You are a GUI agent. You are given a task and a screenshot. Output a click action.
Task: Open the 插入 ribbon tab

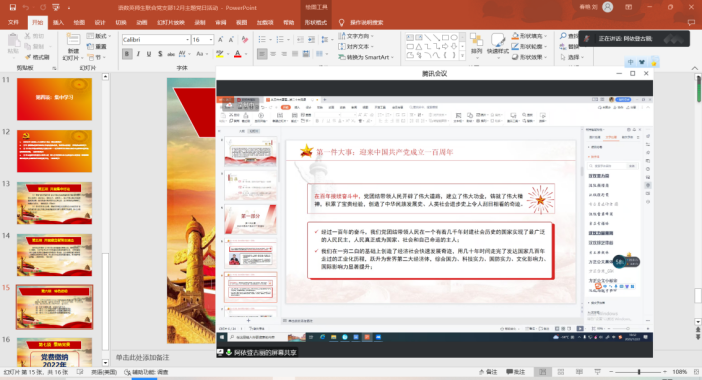click(58, 22)
